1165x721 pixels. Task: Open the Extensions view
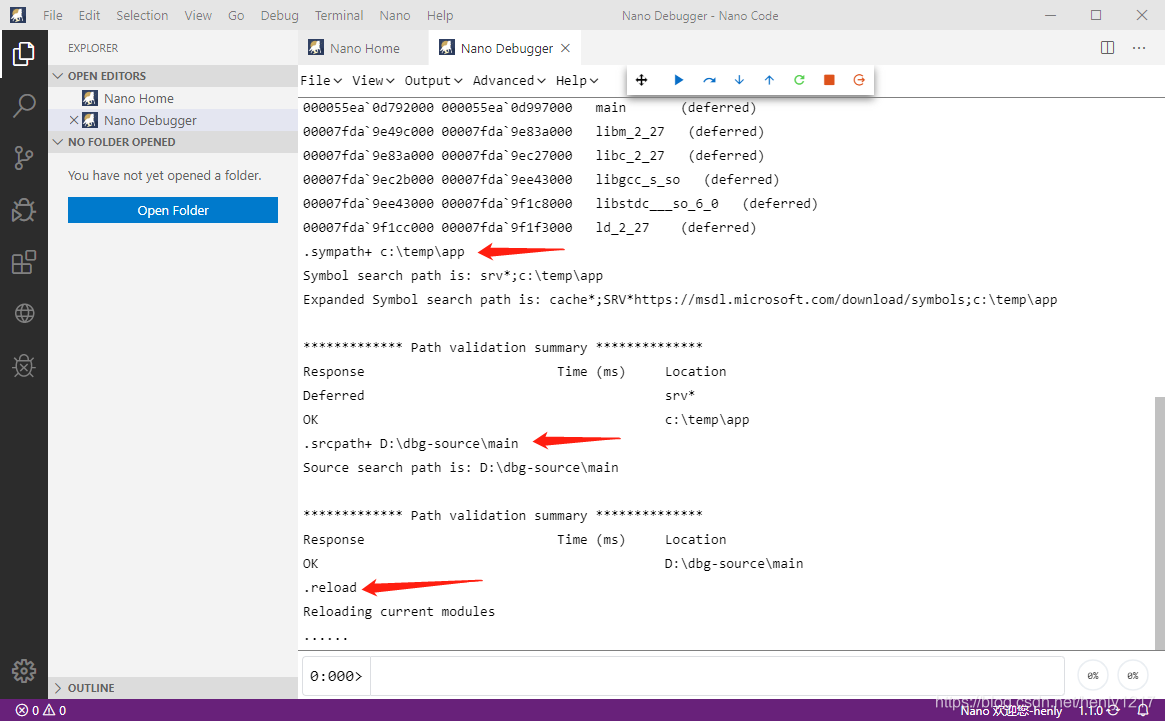click(x=24, y=262)
